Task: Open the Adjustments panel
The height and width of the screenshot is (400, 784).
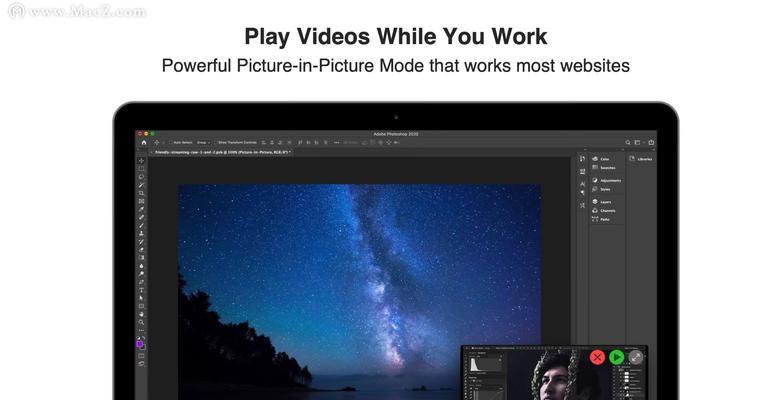Action: coord(606,180)
